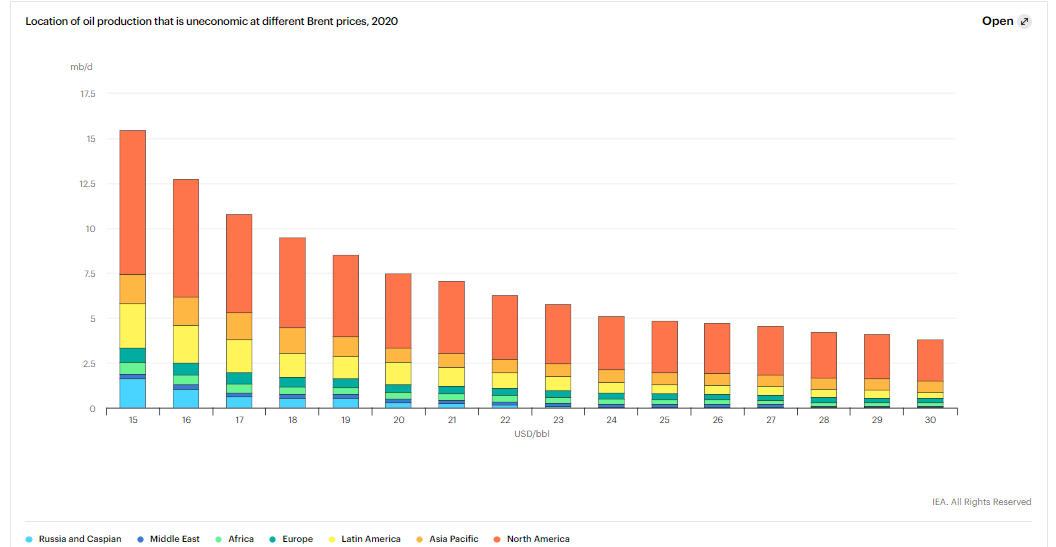The width and height of the screenshot is (1056, 547).
Task: Select Asia Pacific segment of the 22 USD bar
Action: click(x=505, y=366)
